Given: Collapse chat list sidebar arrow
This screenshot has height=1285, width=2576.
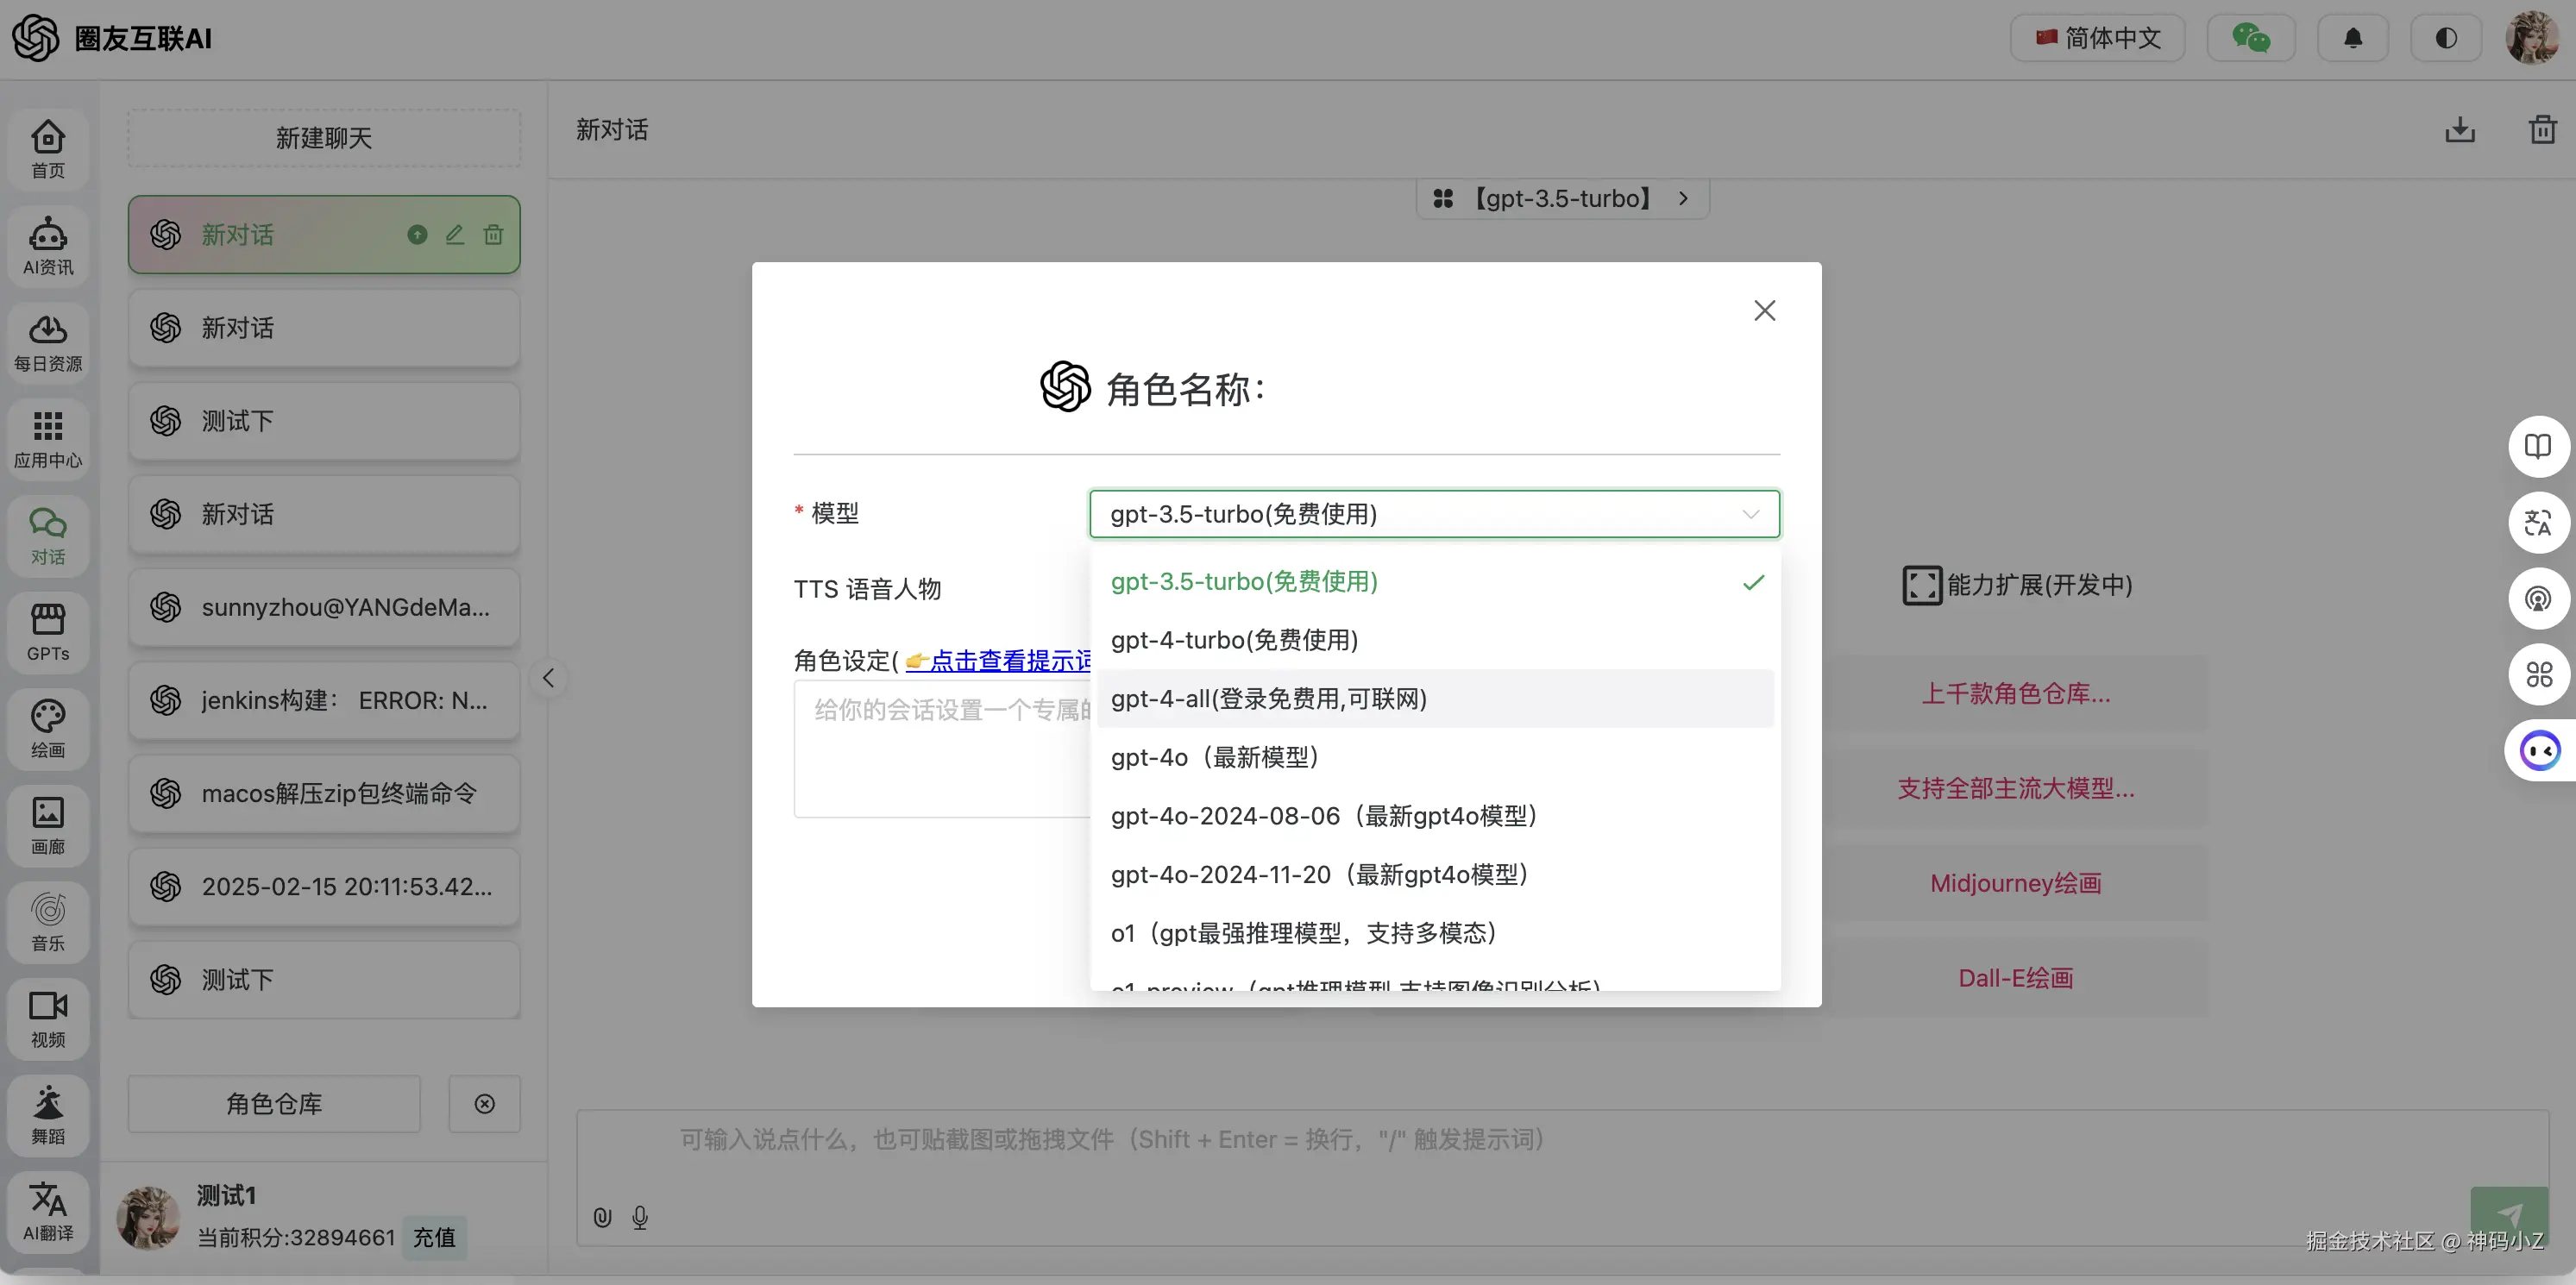Looking at the screenshot, I should coord(548,678).
